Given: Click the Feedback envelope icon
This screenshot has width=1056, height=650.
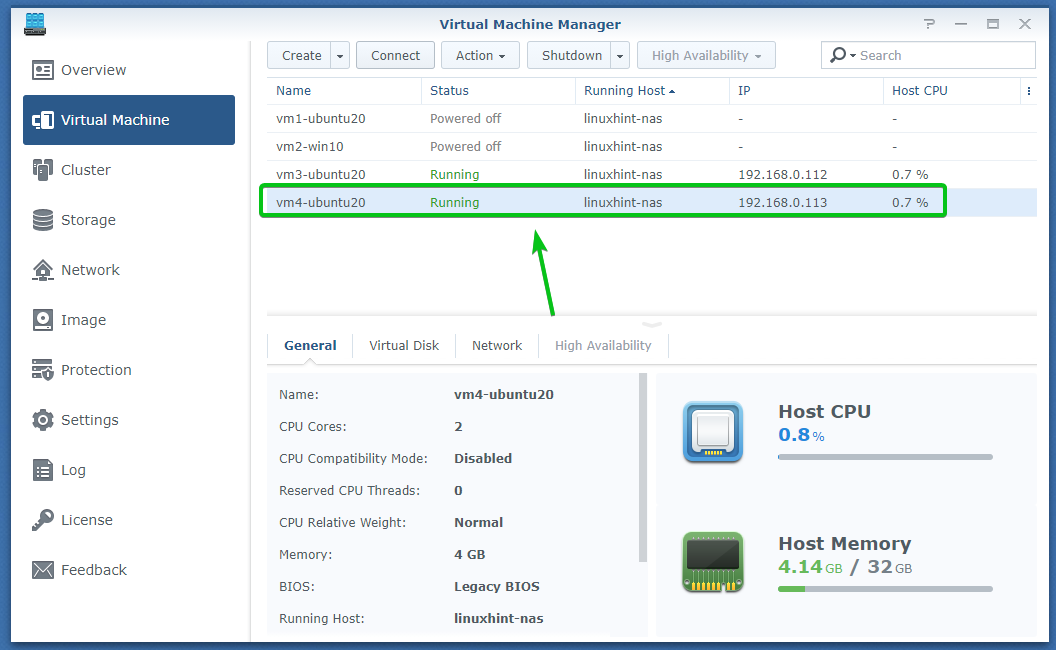Looking at the screenshot, I should click(x=43, y=570).
